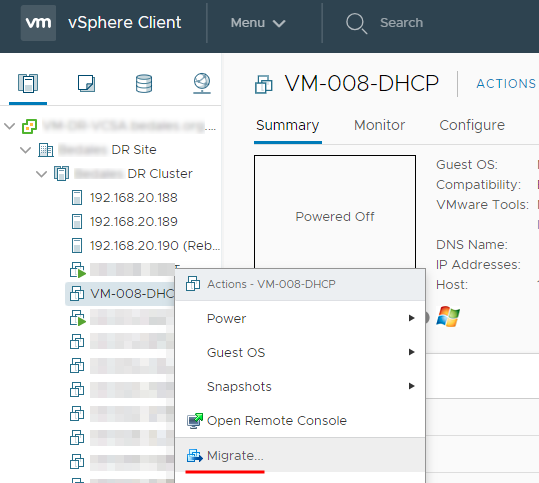Collapse the vCenter server node
This screenshot has height=483, width=539.
(x=10, y=126)
